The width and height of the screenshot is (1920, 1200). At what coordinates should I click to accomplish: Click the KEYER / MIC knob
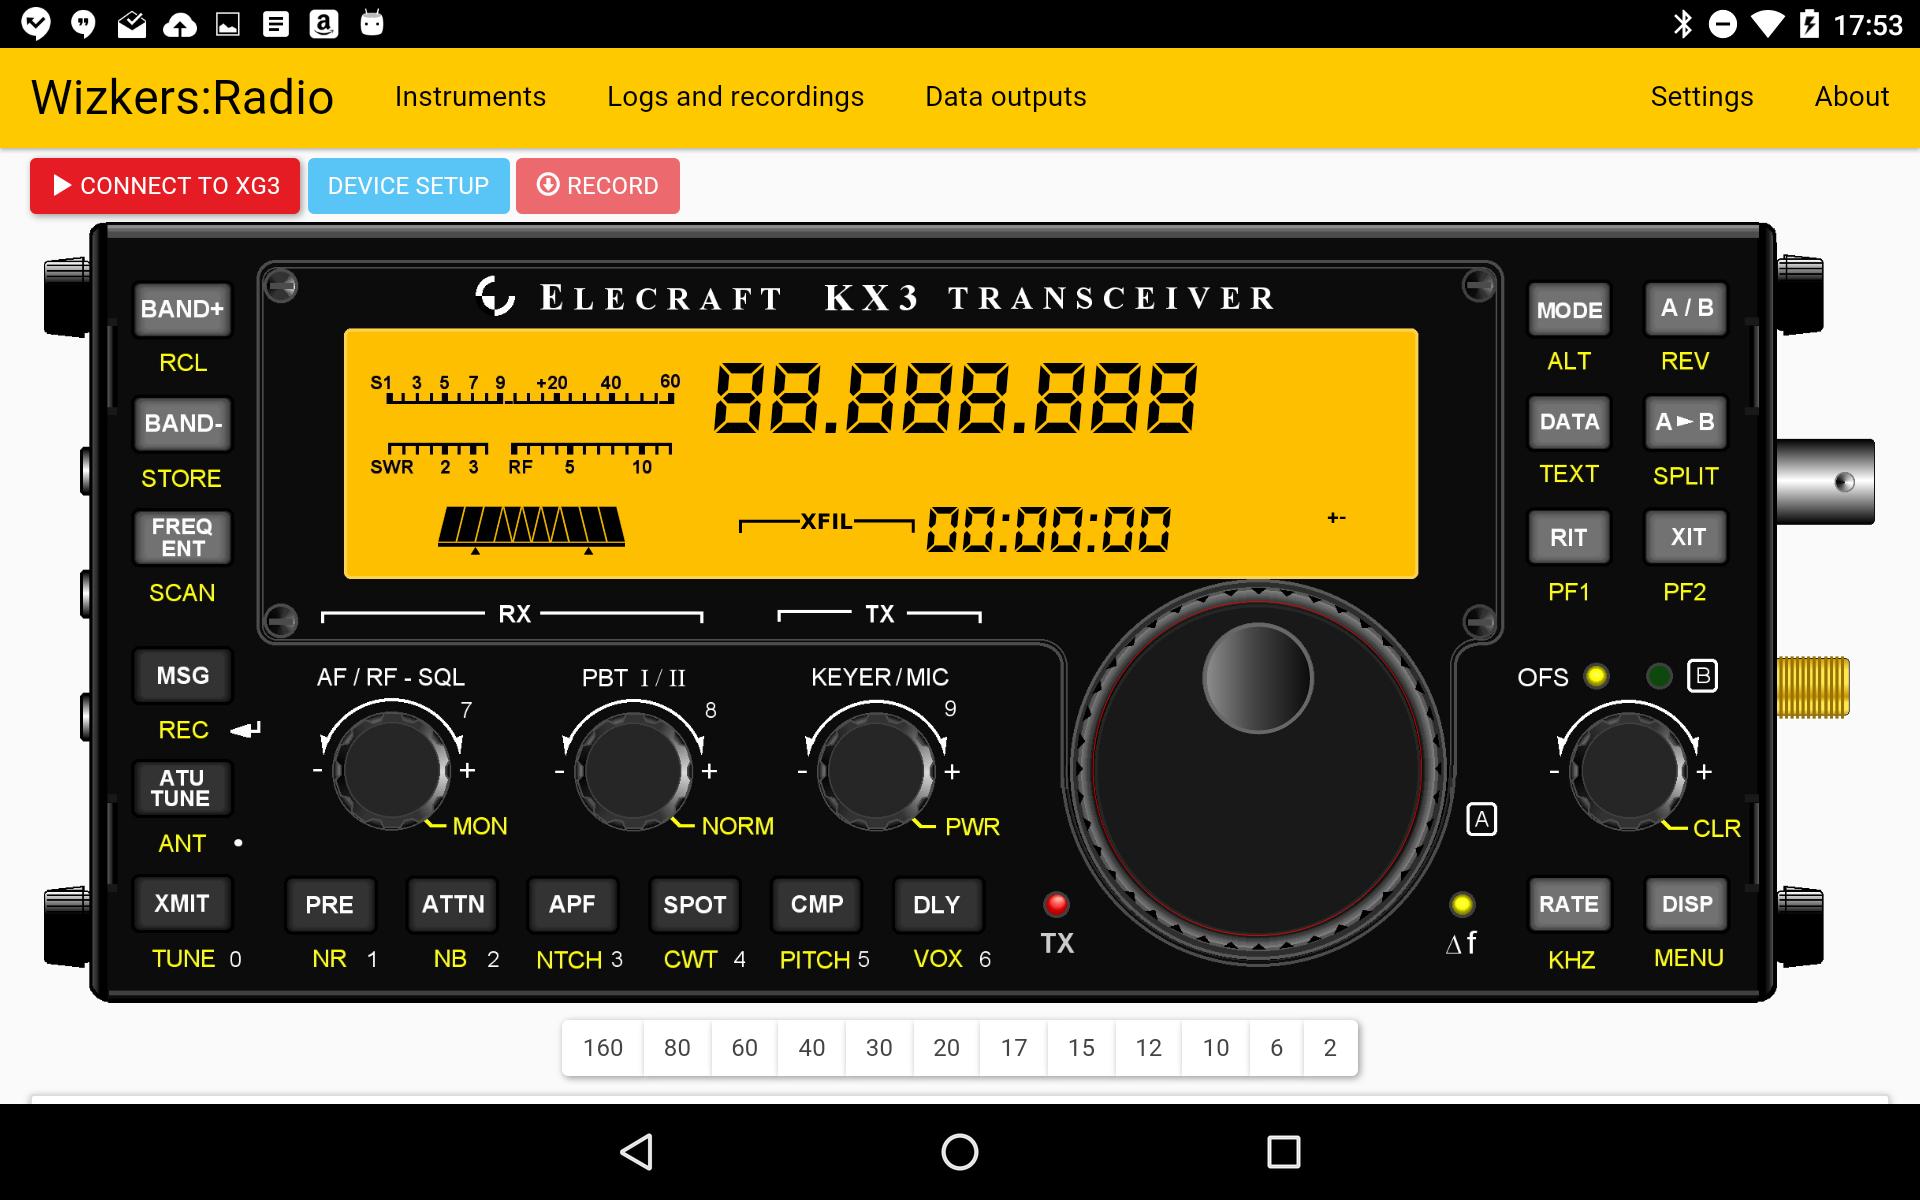click(x=877, y=771)
